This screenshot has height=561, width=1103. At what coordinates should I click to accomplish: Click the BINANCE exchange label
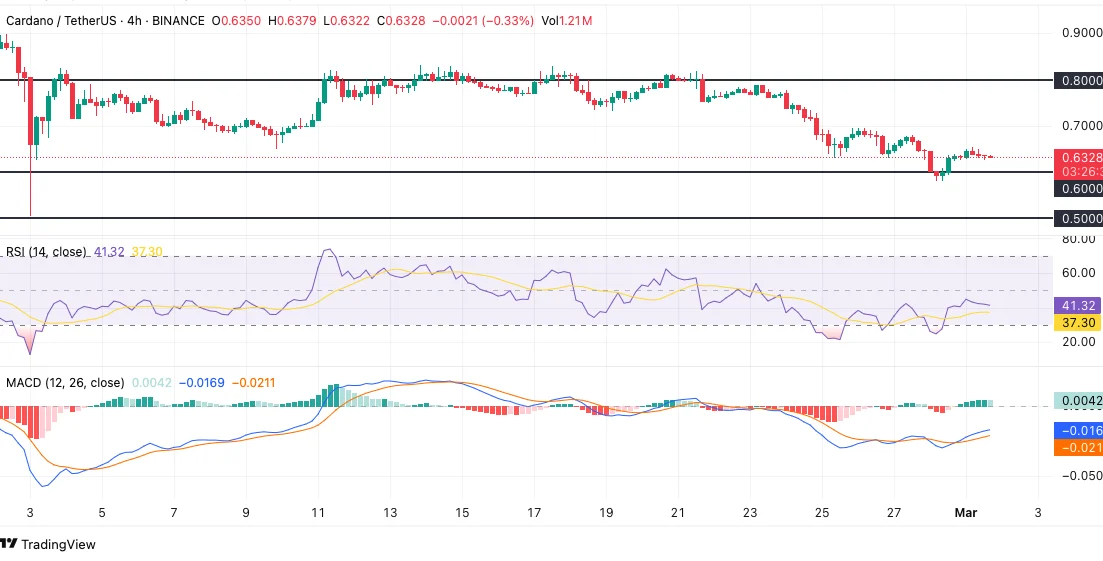179,21
